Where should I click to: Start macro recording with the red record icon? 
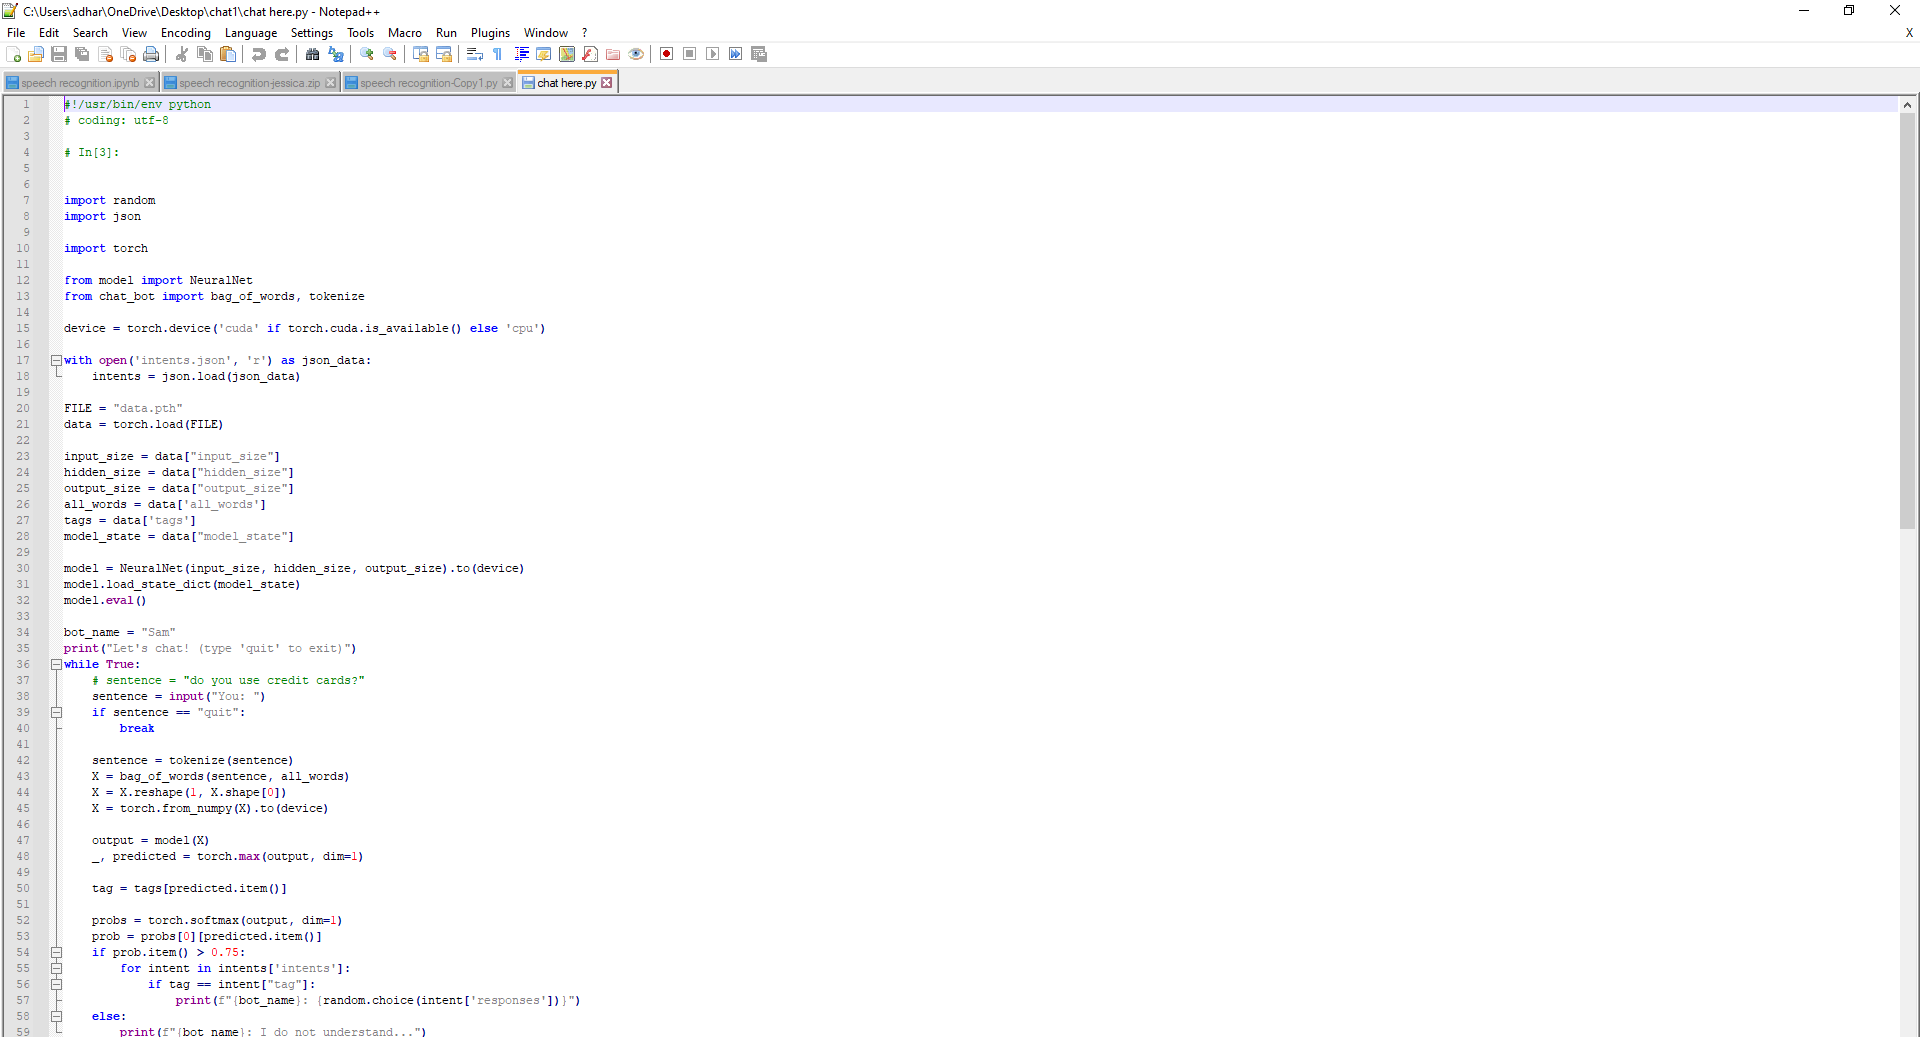(x=666, y=54)
